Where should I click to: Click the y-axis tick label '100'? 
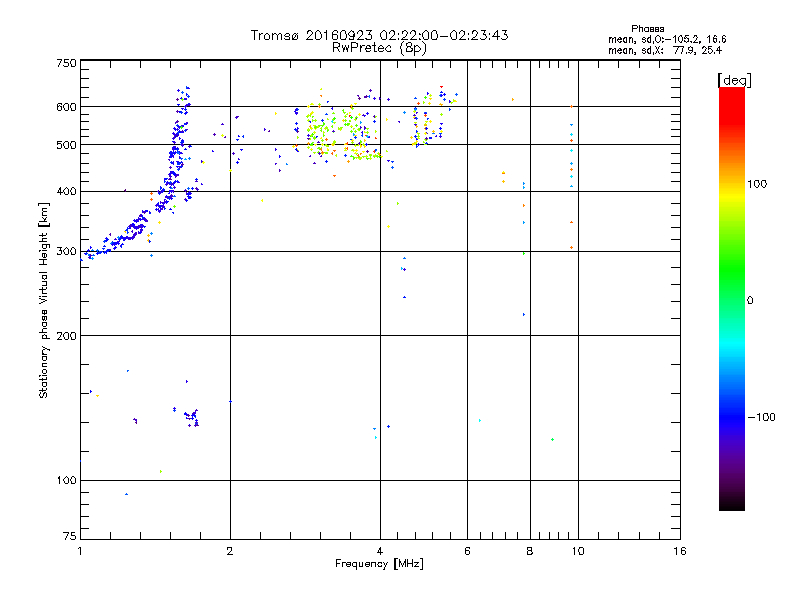67,481
